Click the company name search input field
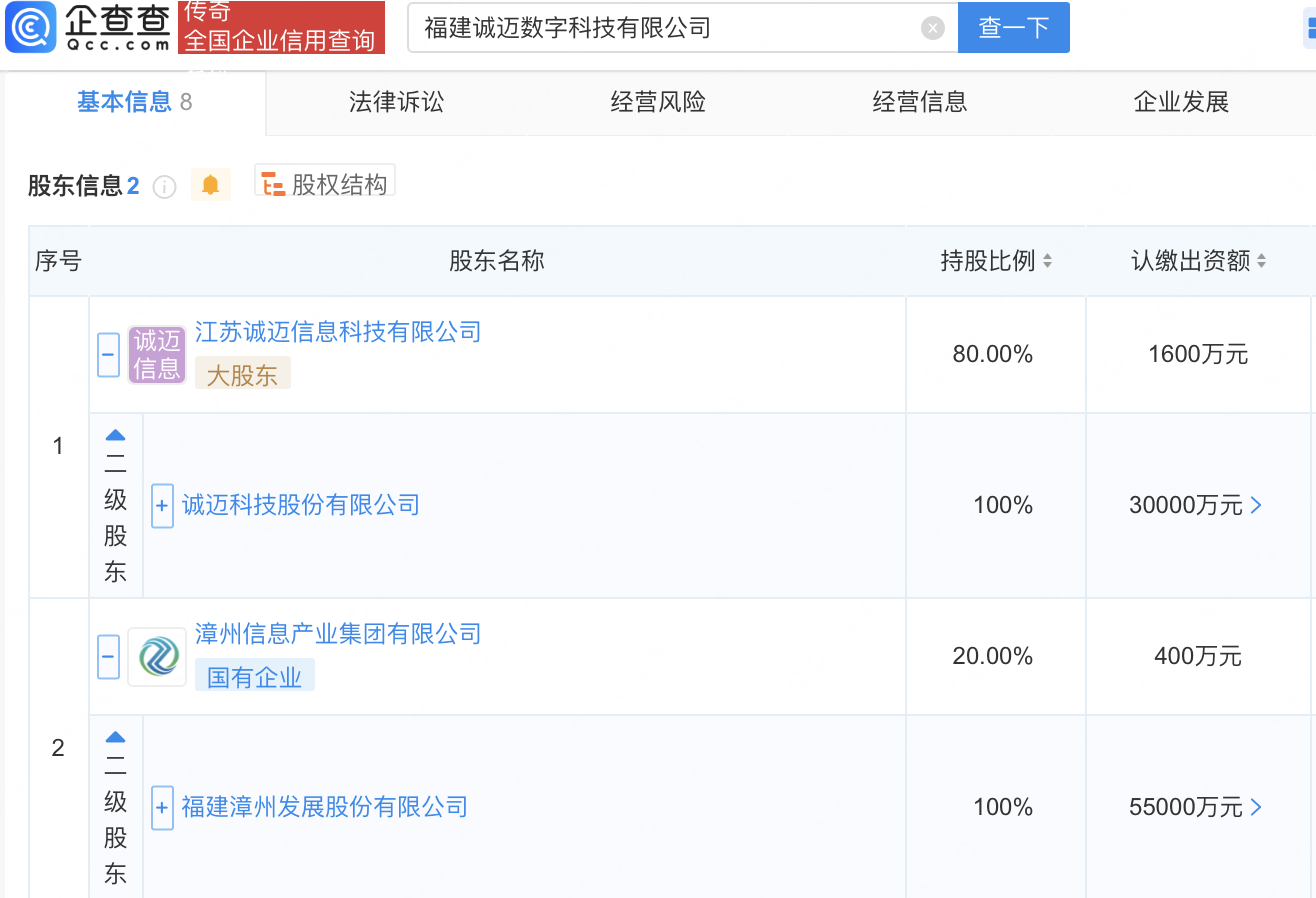Viewport: 1316px width, 898px height. coord(665,28)
